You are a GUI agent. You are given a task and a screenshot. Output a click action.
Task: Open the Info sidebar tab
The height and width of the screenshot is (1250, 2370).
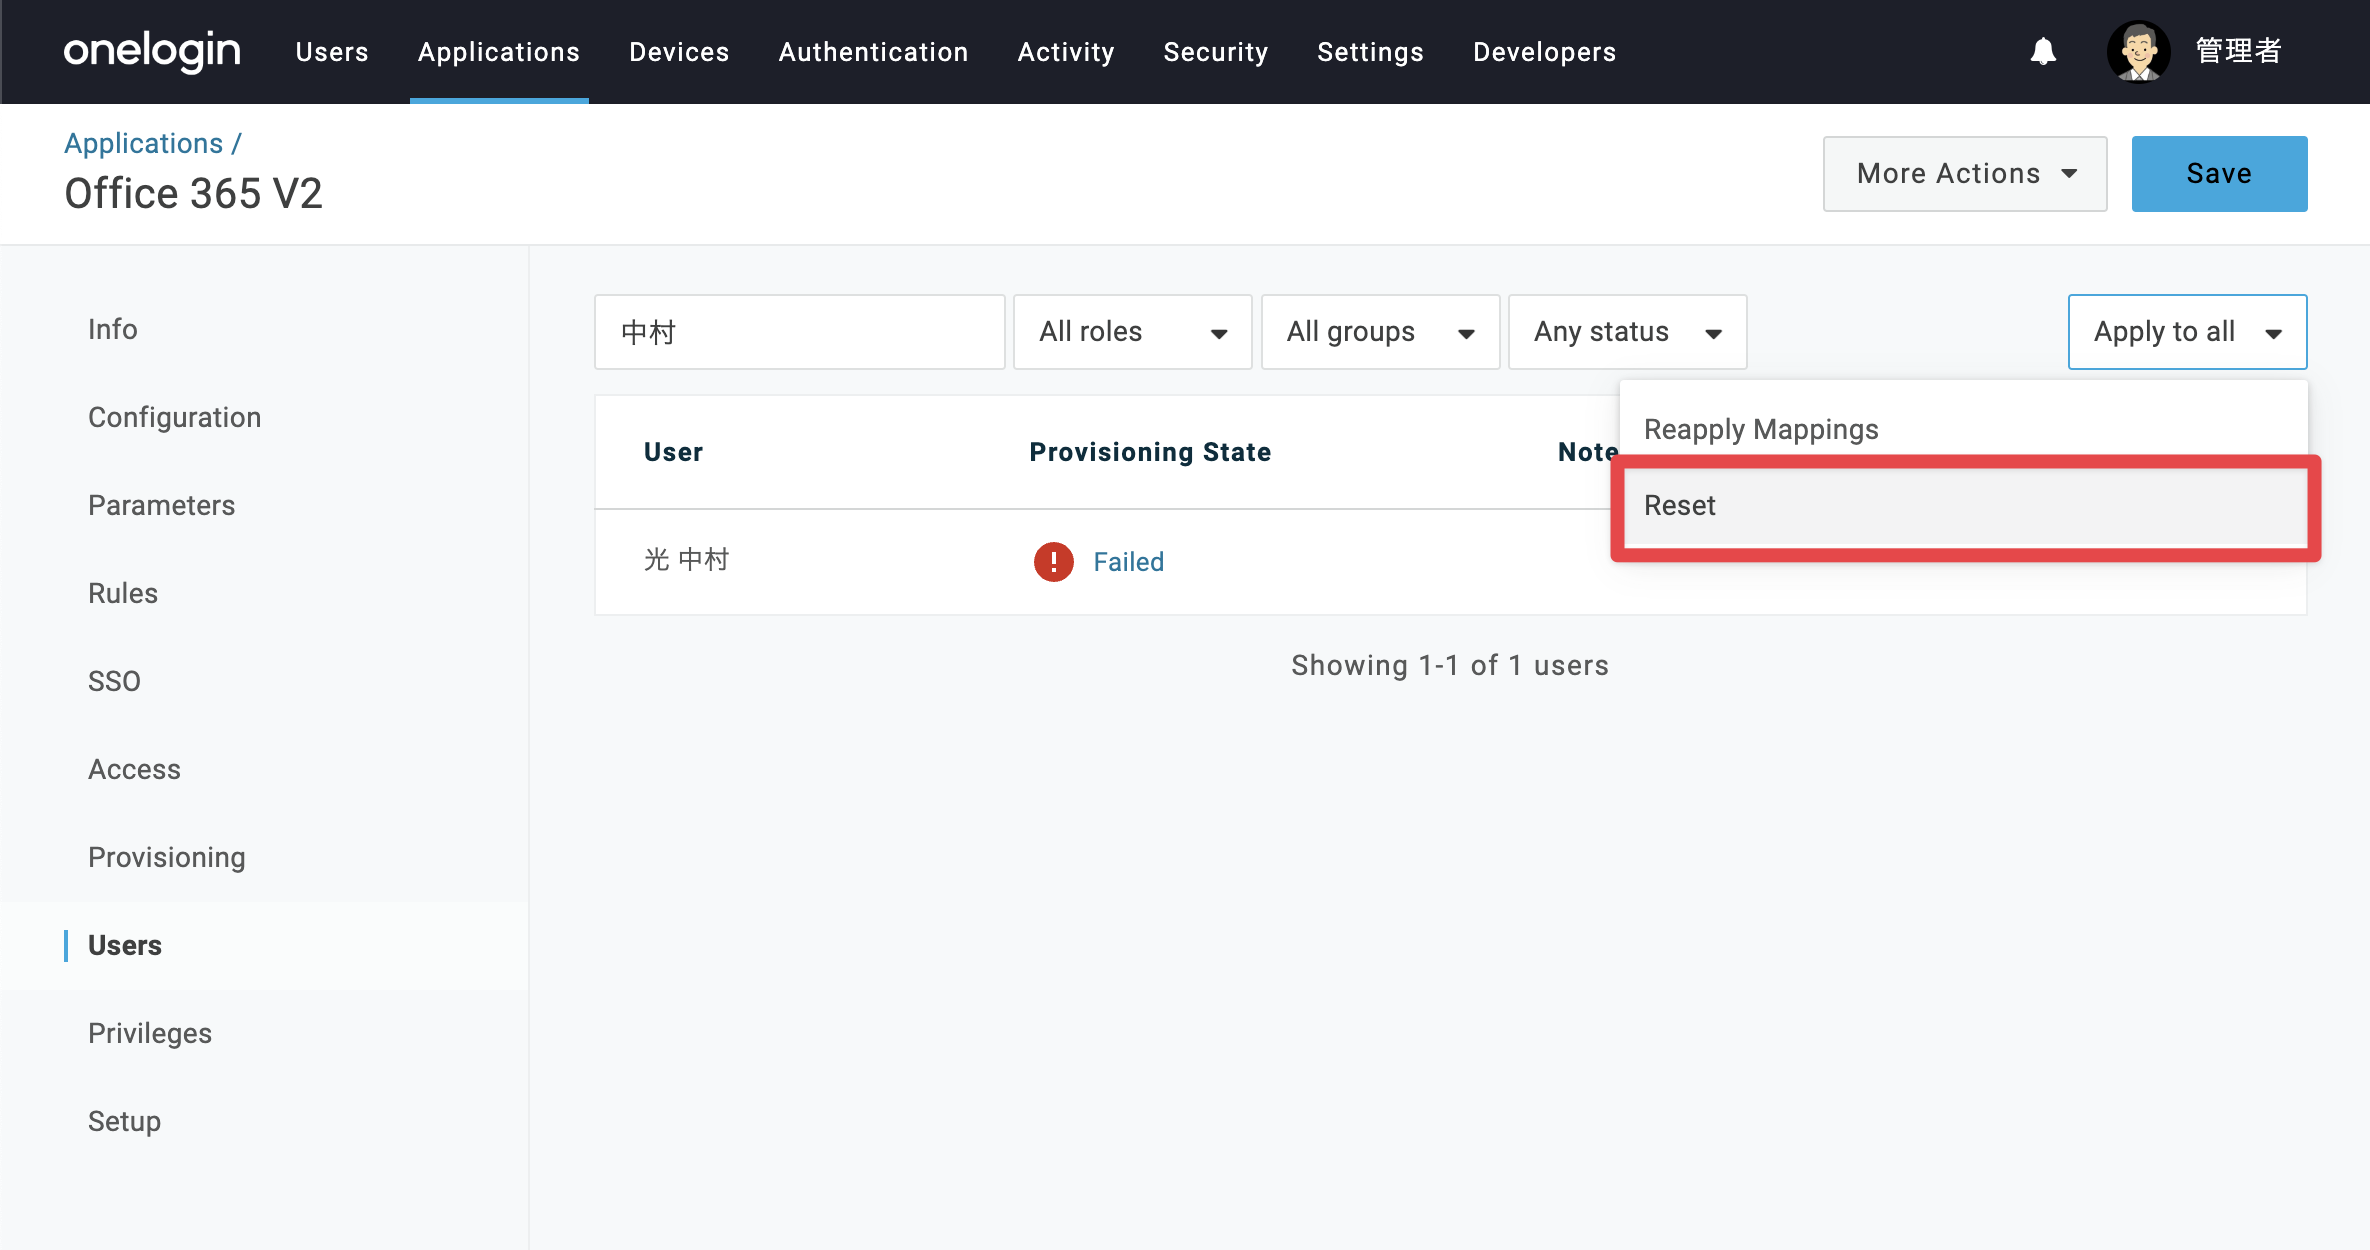pyautogui.click(x=113, y=329)
